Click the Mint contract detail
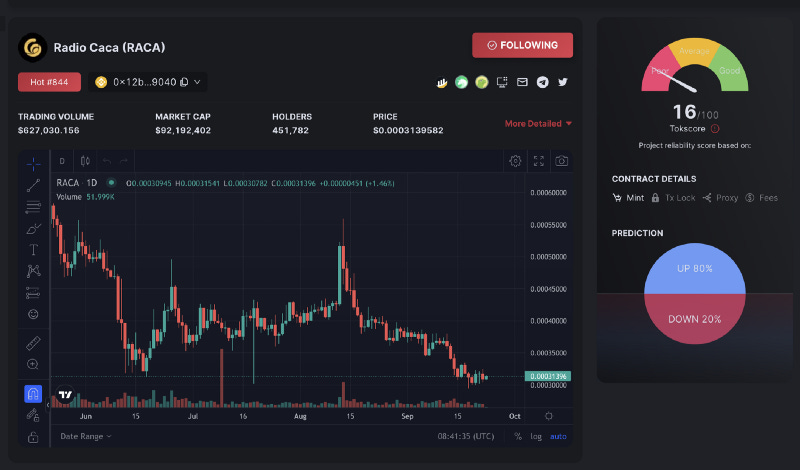 628,198
